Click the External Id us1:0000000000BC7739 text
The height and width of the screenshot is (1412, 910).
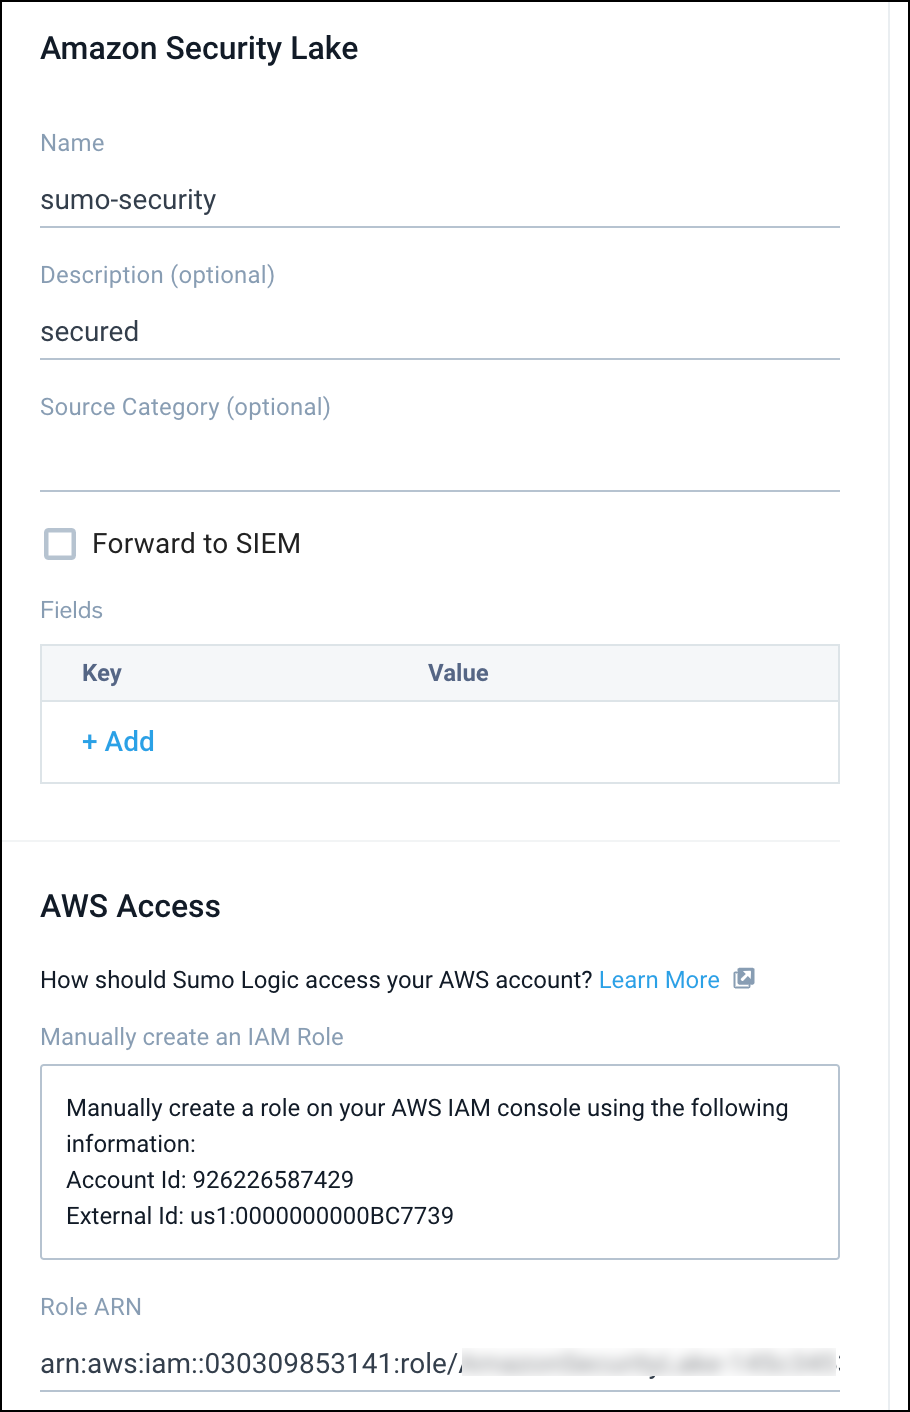[260, 1216]
